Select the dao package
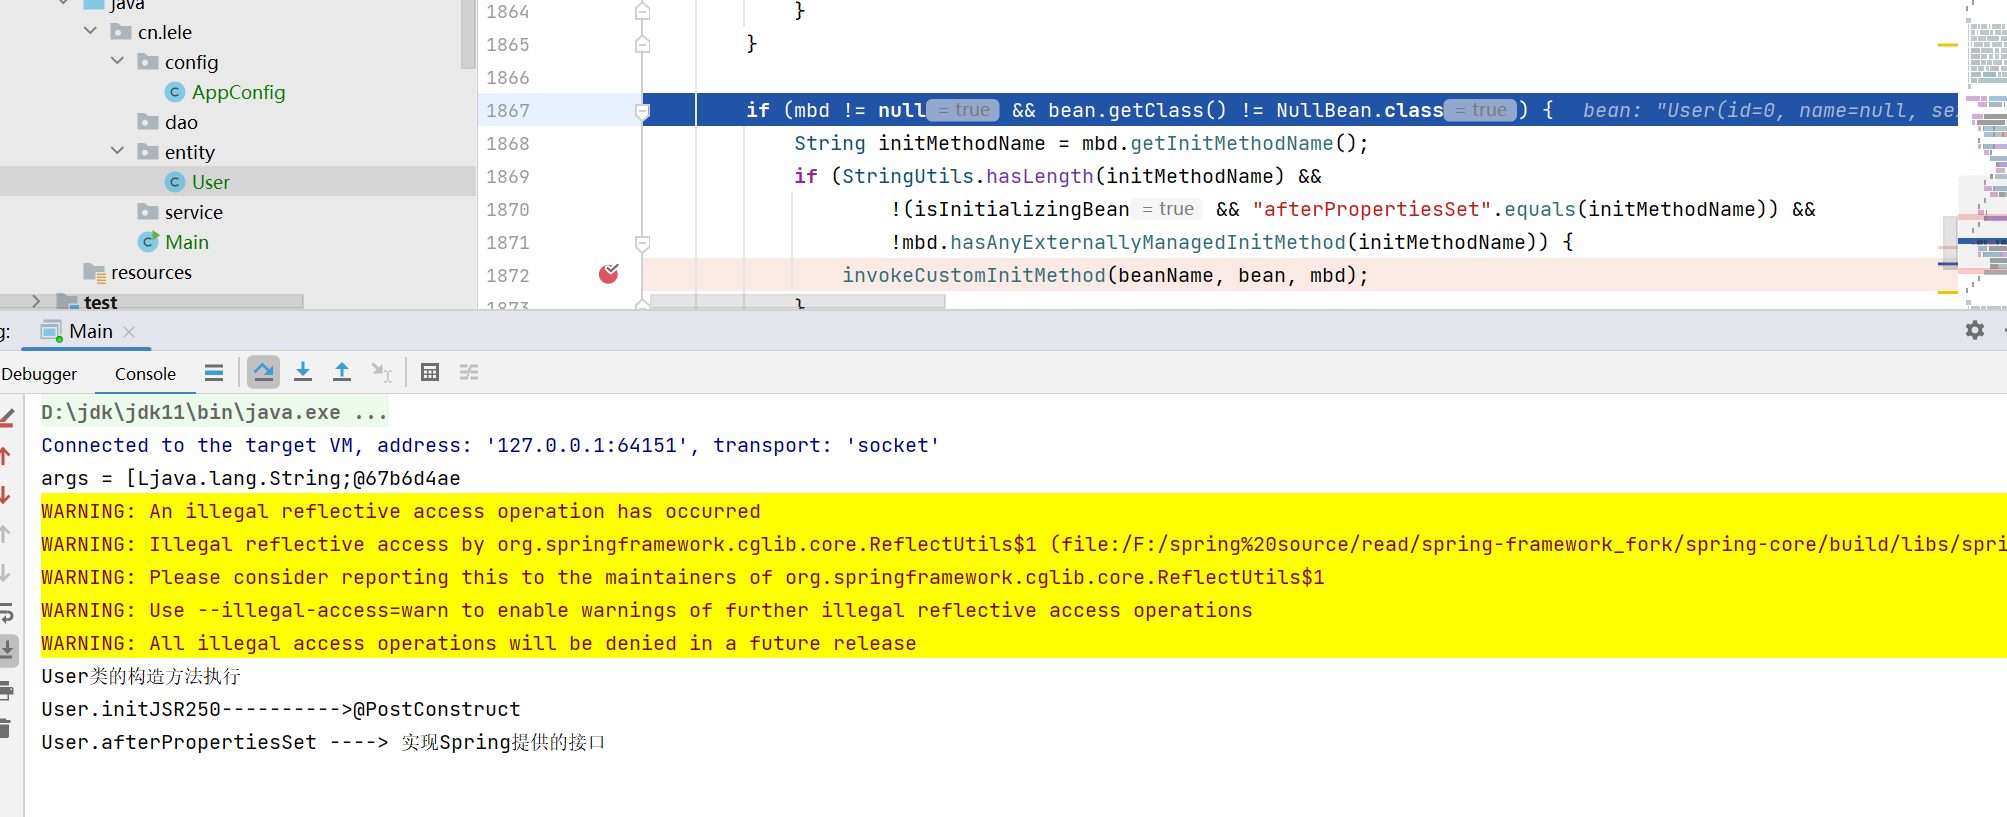2007x817 pixels. [181, 122]
